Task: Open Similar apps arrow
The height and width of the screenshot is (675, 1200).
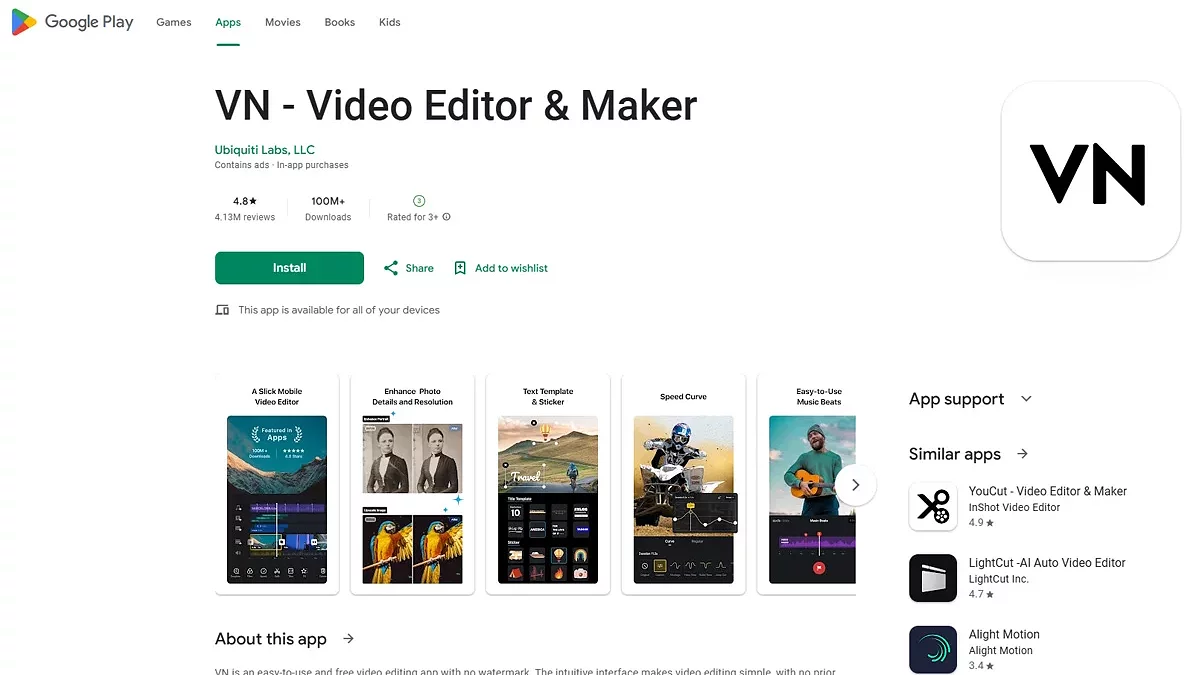Action: (1022, 454)
